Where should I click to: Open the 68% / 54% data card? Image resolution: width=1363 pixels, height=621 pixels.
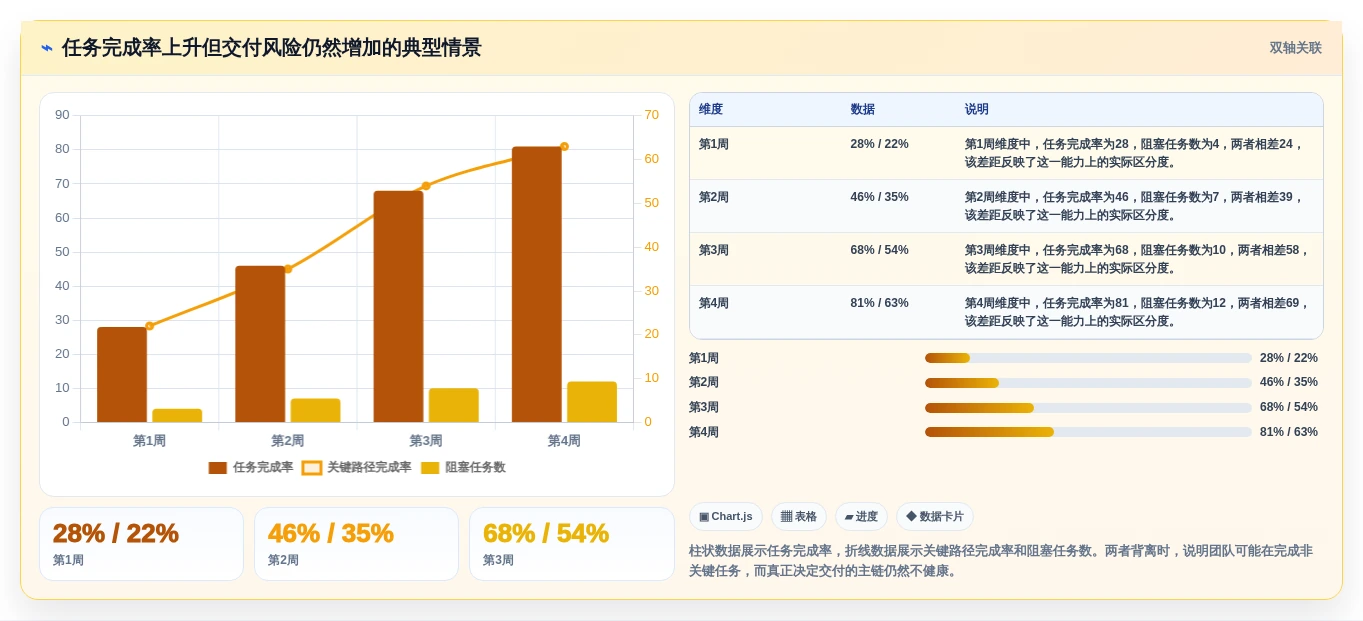tap(572, 544)
